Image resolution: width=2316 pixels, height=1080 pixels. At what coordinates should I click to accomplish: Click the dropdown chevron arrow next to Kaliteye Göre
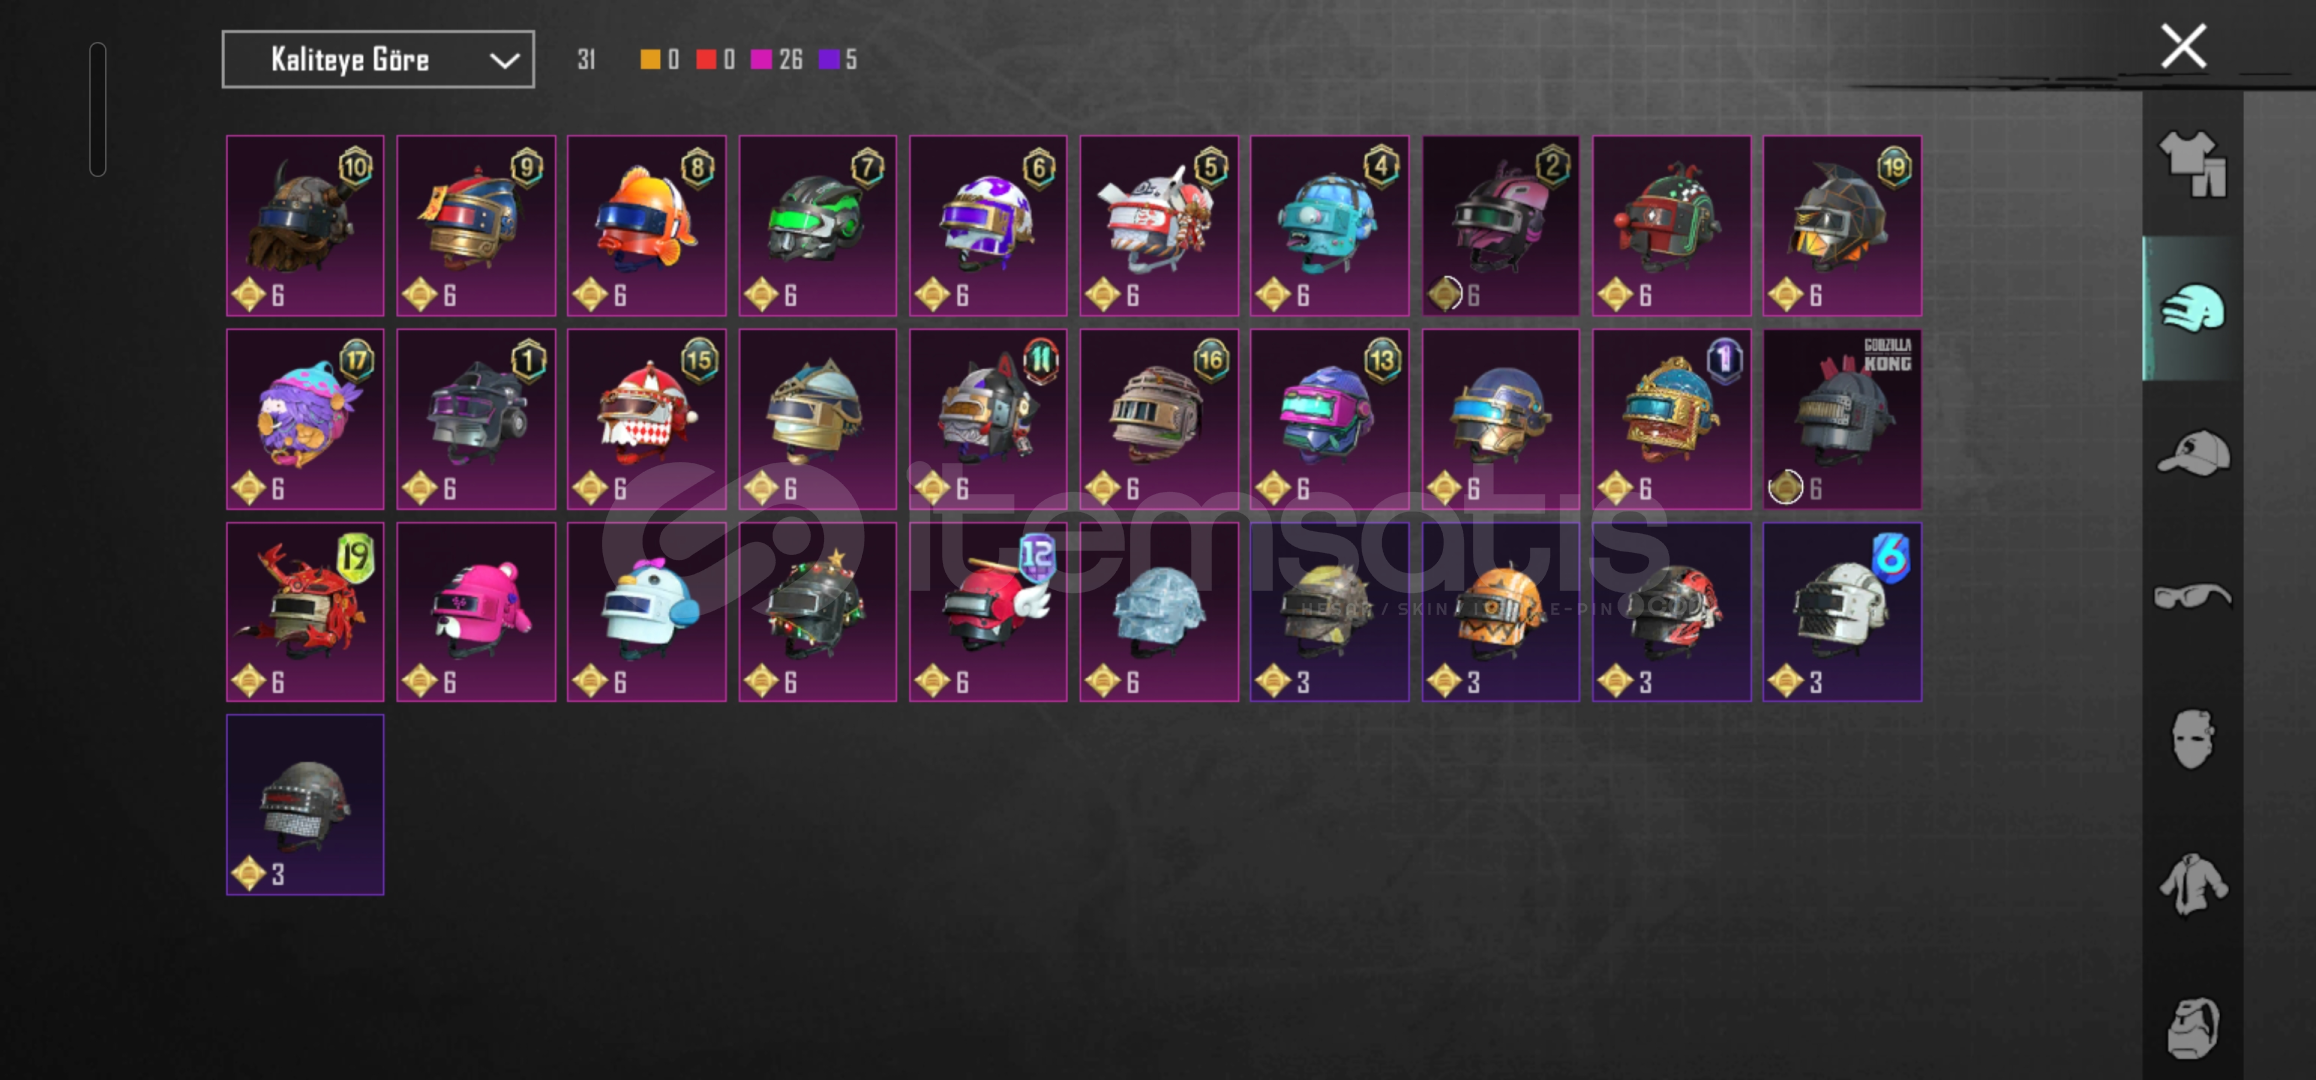[x=504, y=61]
